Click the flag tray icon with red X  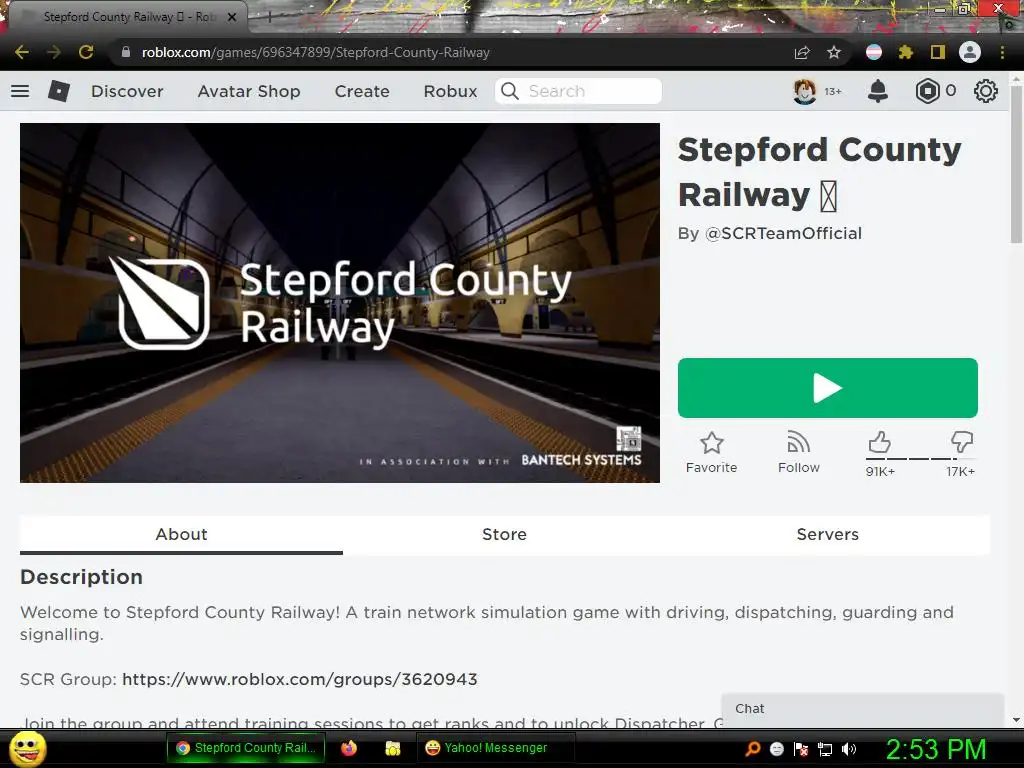click(x=801, y=749)
